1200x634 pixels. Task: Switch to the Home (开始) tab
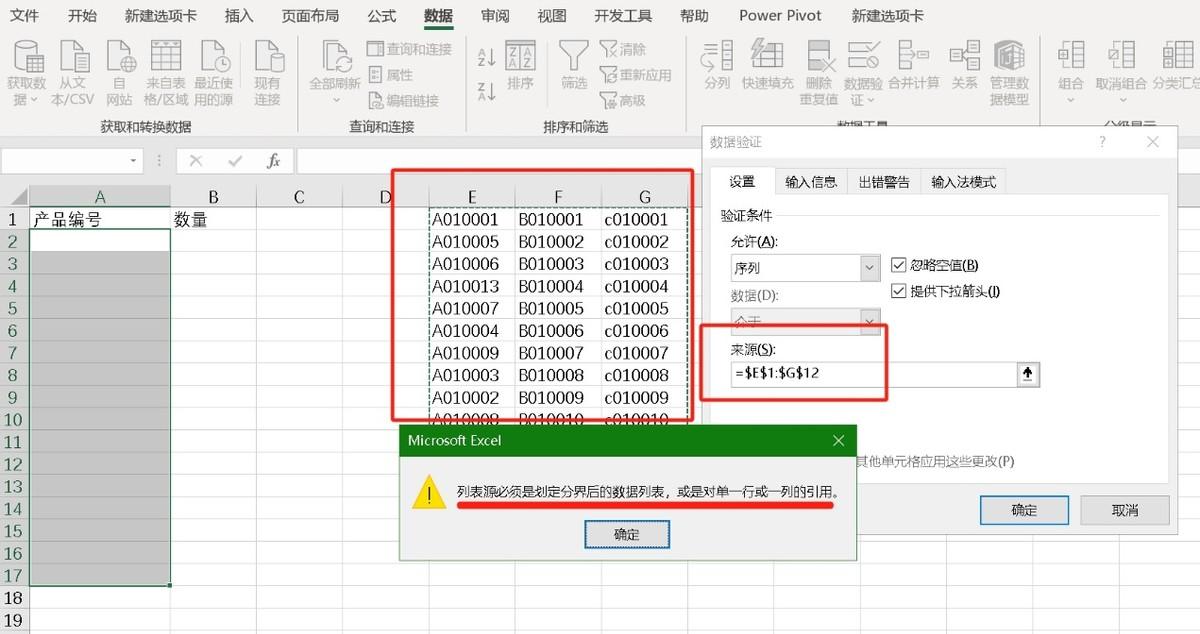[x=83, y=16]
